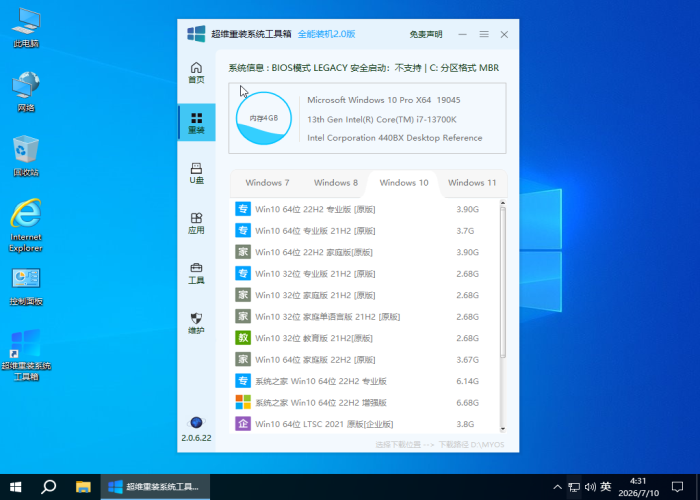Switch to the Windows 7 tab

point(267,183)
